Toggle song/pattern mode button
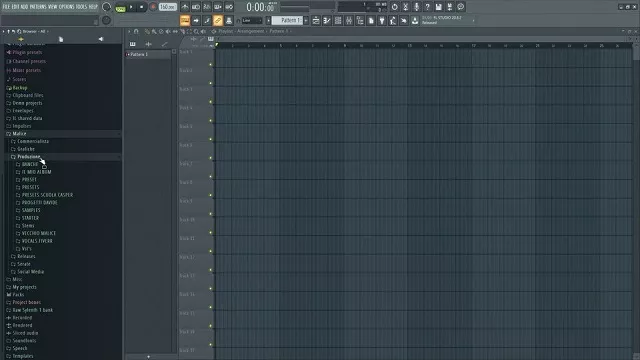 click(x=120, y=7)
